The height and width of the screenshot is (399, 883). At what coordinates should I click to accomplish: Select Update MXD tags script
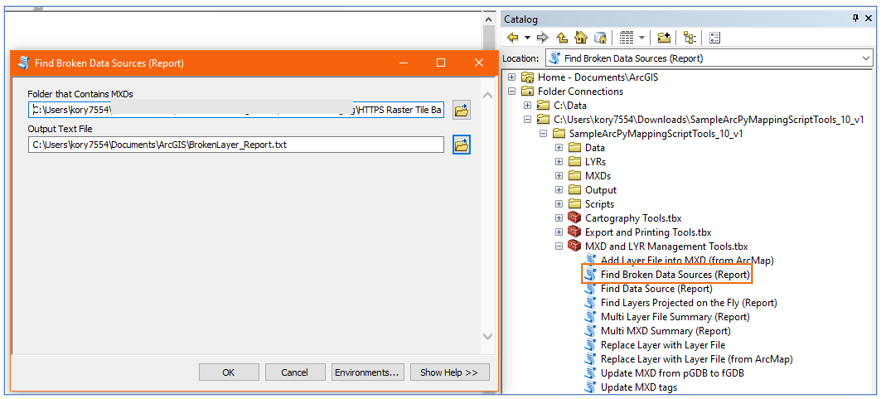639,387
